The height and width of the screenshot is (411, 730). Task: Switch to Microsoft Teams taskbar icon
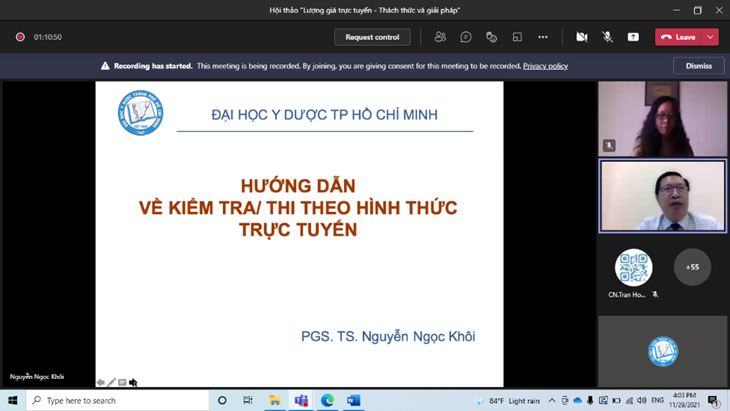point(301,400)
